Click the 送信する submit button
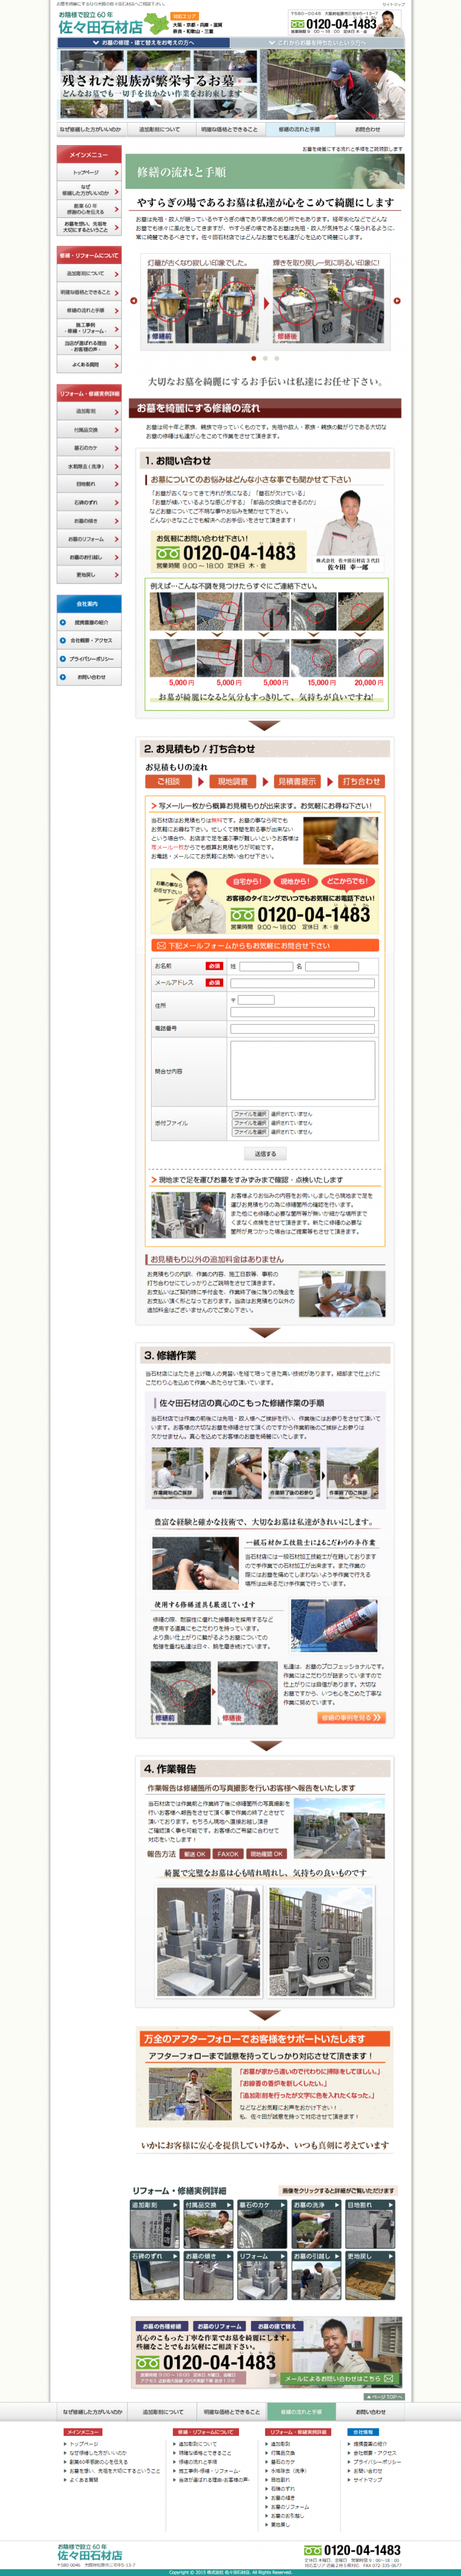The height and width of the screenshot is (2576, 461). (x=265, y=1153)
